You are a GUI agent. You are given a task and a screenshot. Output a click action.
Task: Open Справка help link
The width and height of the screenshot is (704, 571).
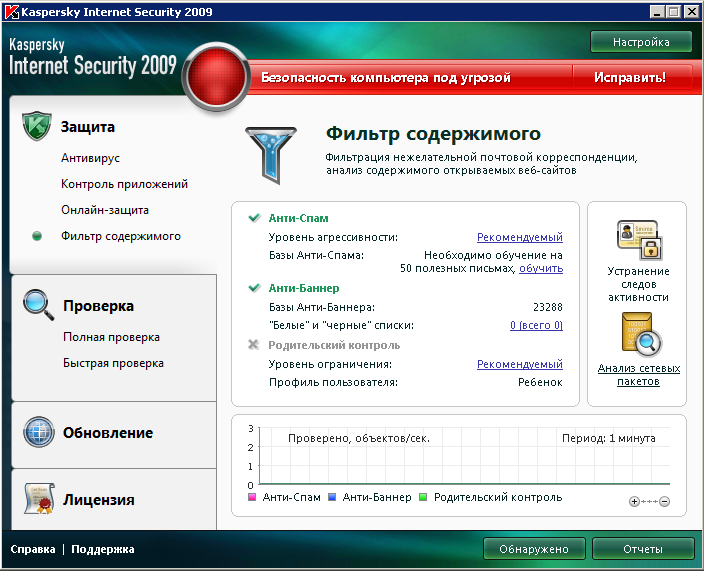pyautogui.click(x=33, y=549)
